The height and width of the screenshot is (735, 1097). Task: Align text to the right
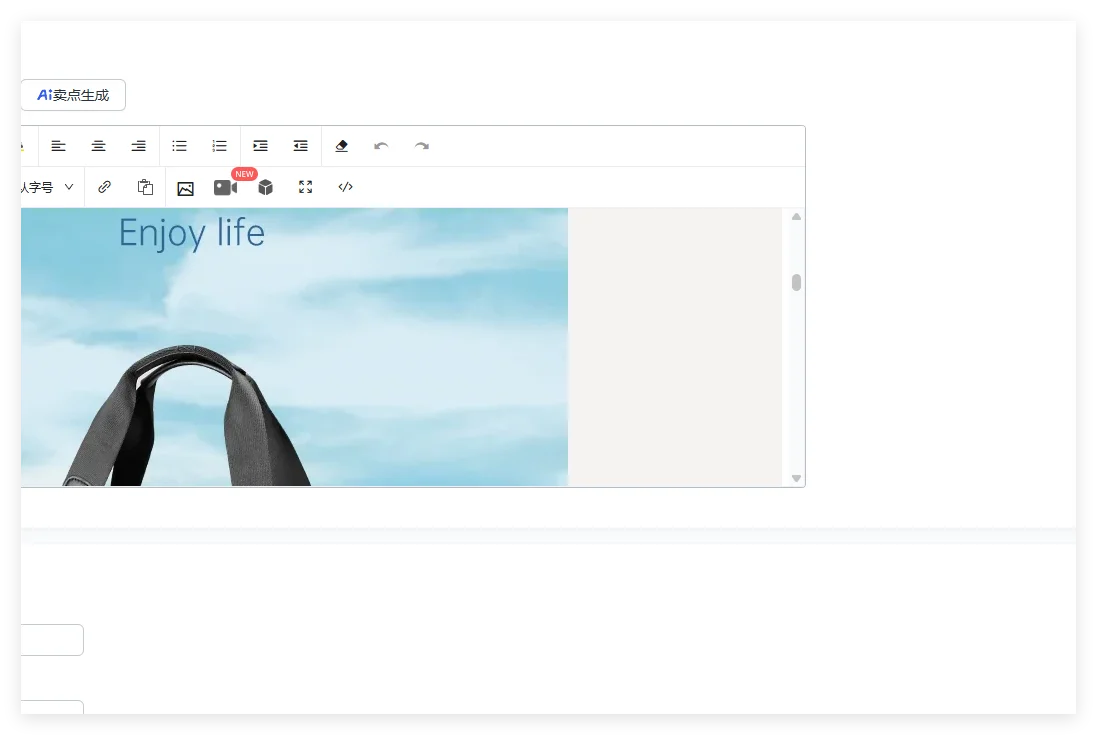[139, 146]
